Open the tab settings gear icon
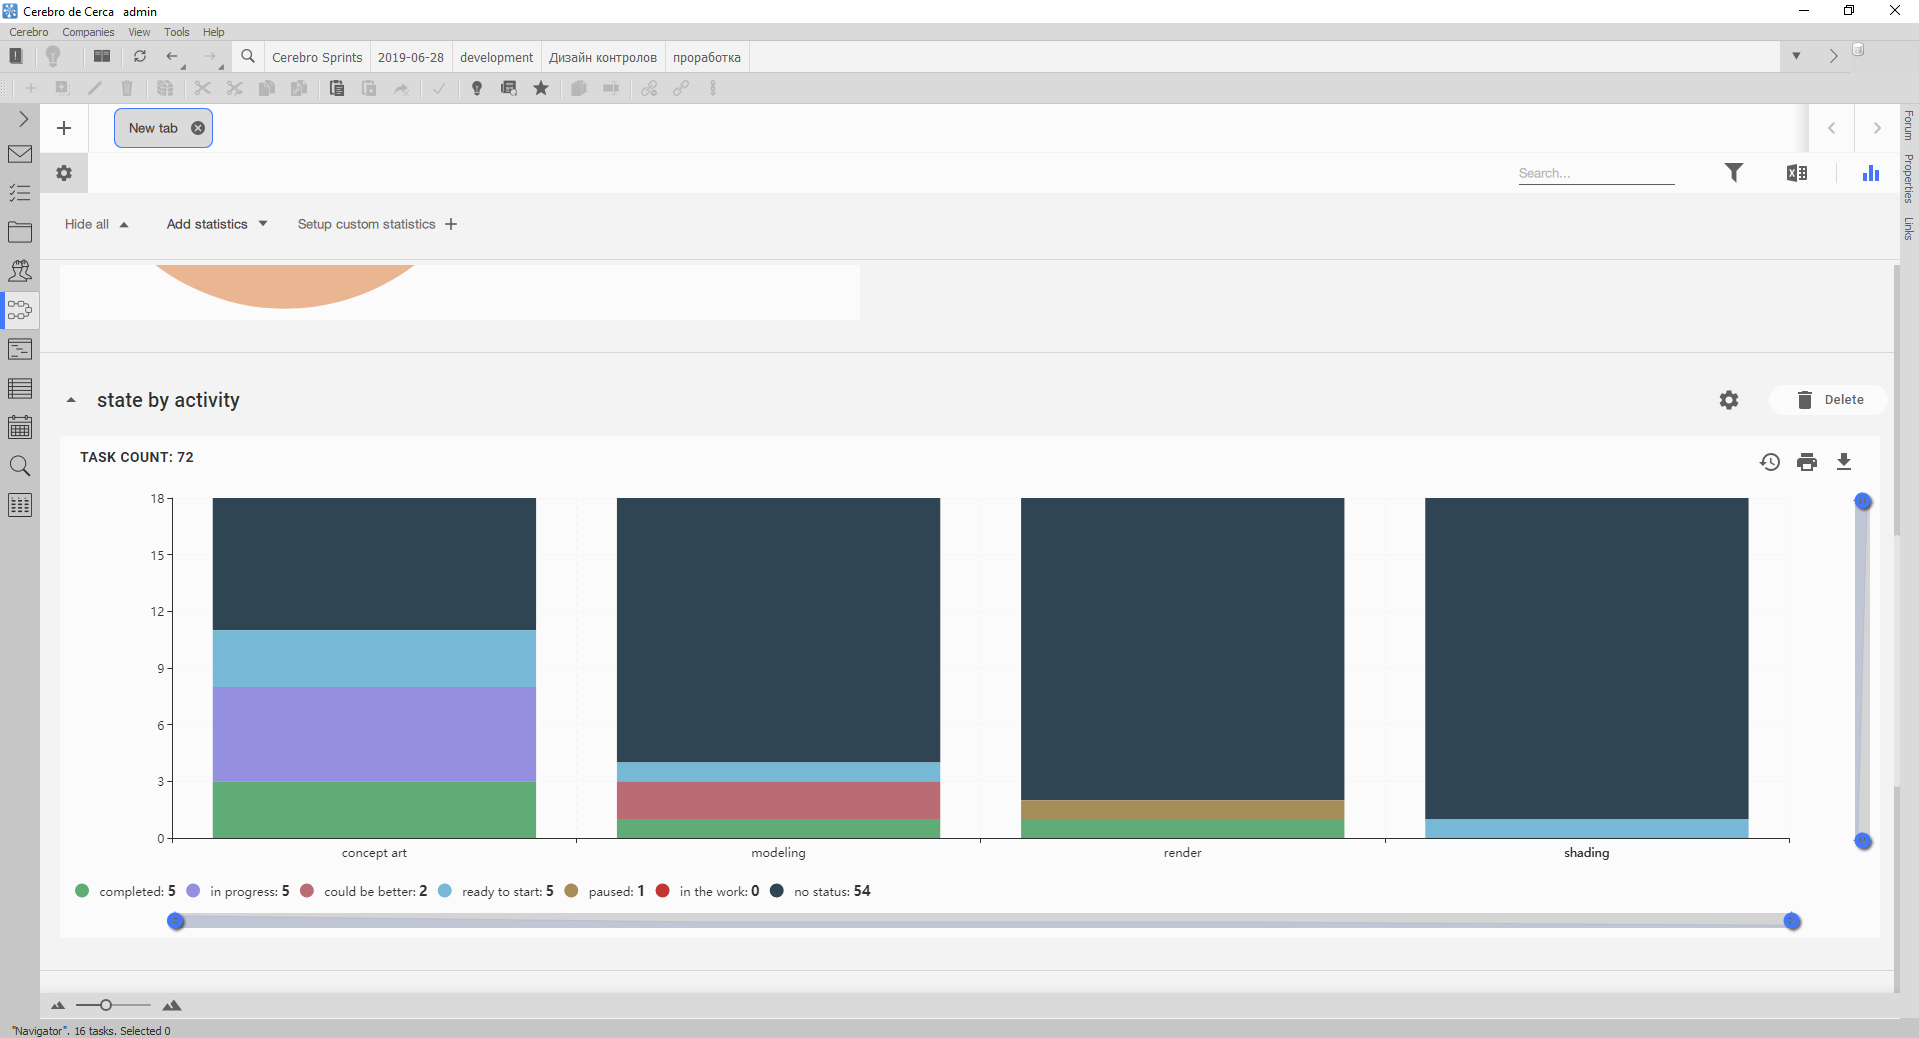This screenshot has width=1919, height=1038. pos(64,173)
